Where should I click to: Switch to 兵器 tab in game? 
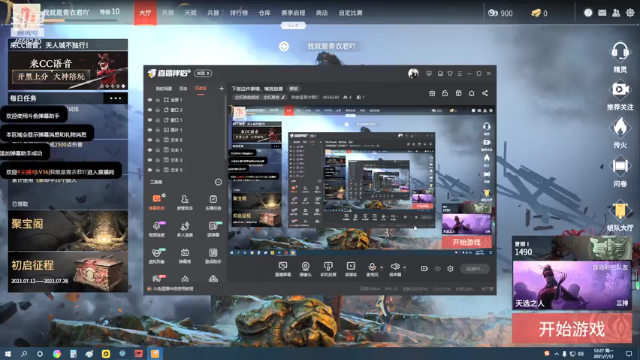pos(213,13)
